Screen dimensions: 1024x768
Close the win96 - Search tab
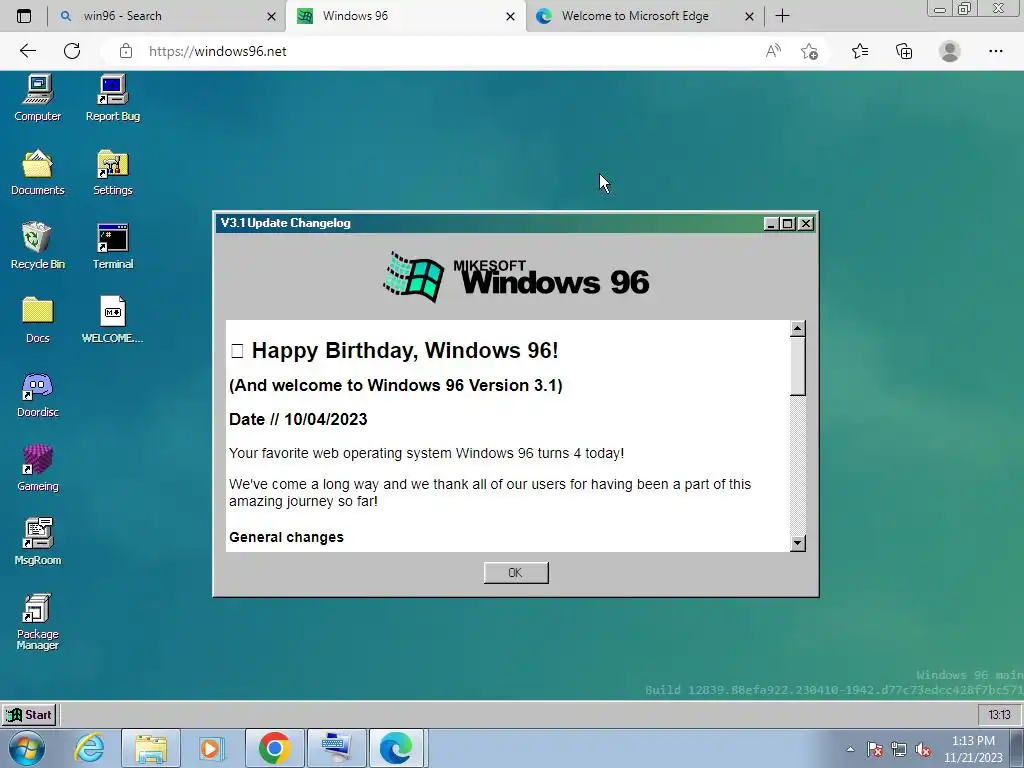272,16
